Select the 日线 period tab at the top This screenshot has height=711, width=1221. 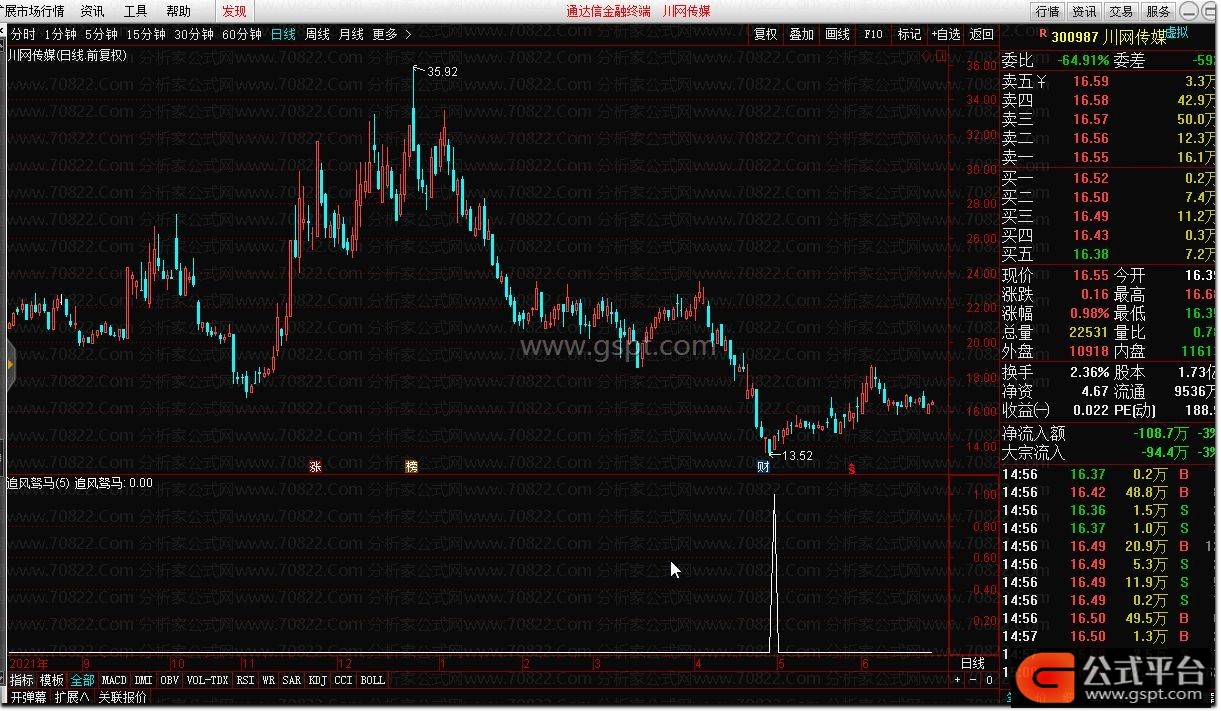click(x=284, y=34)
